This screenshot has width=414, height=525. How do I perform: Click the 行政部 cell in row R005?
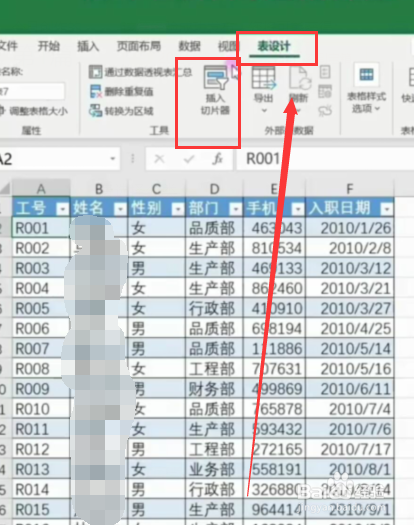coord(214,308)
